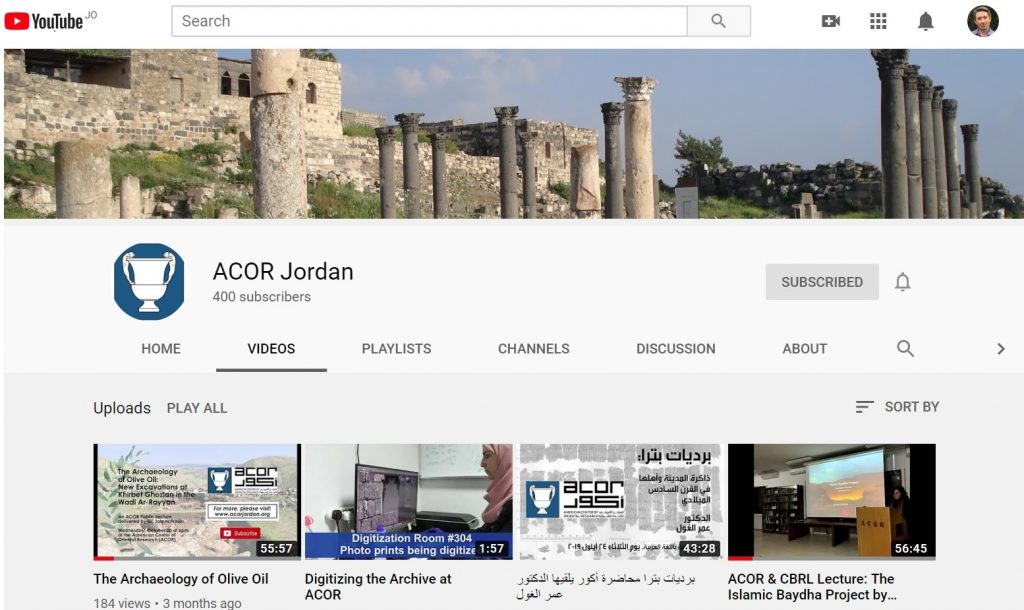Click PLAY ALL to start uploads playlist

(197, 408)
